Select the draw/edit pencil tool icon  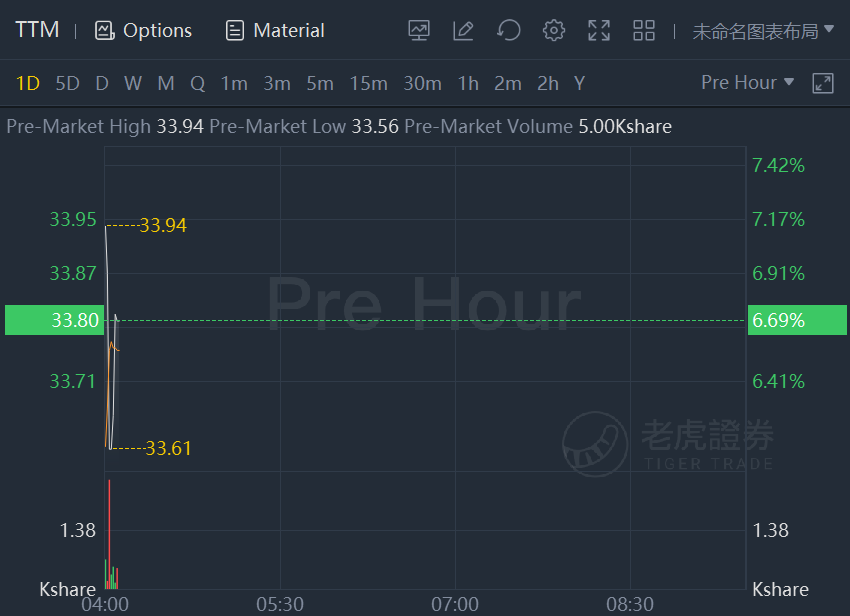[x=463, y=30]
